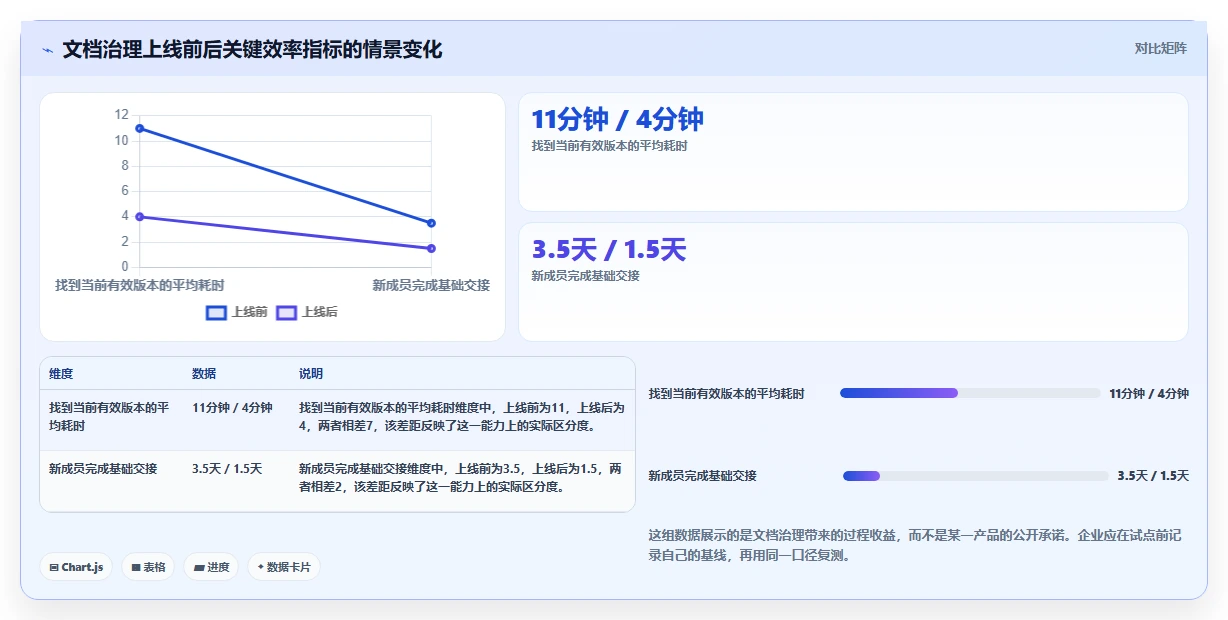The height and width of the screenshot is (620, 1228).
Task: Click the 说明 table column header
Action: [311, 374]
